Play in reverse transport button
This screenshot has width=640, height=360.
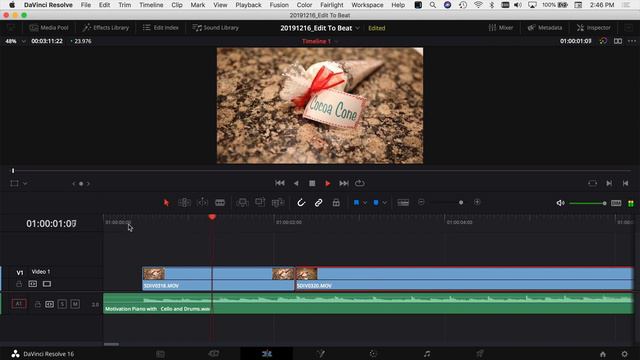[x=296, y=184]
